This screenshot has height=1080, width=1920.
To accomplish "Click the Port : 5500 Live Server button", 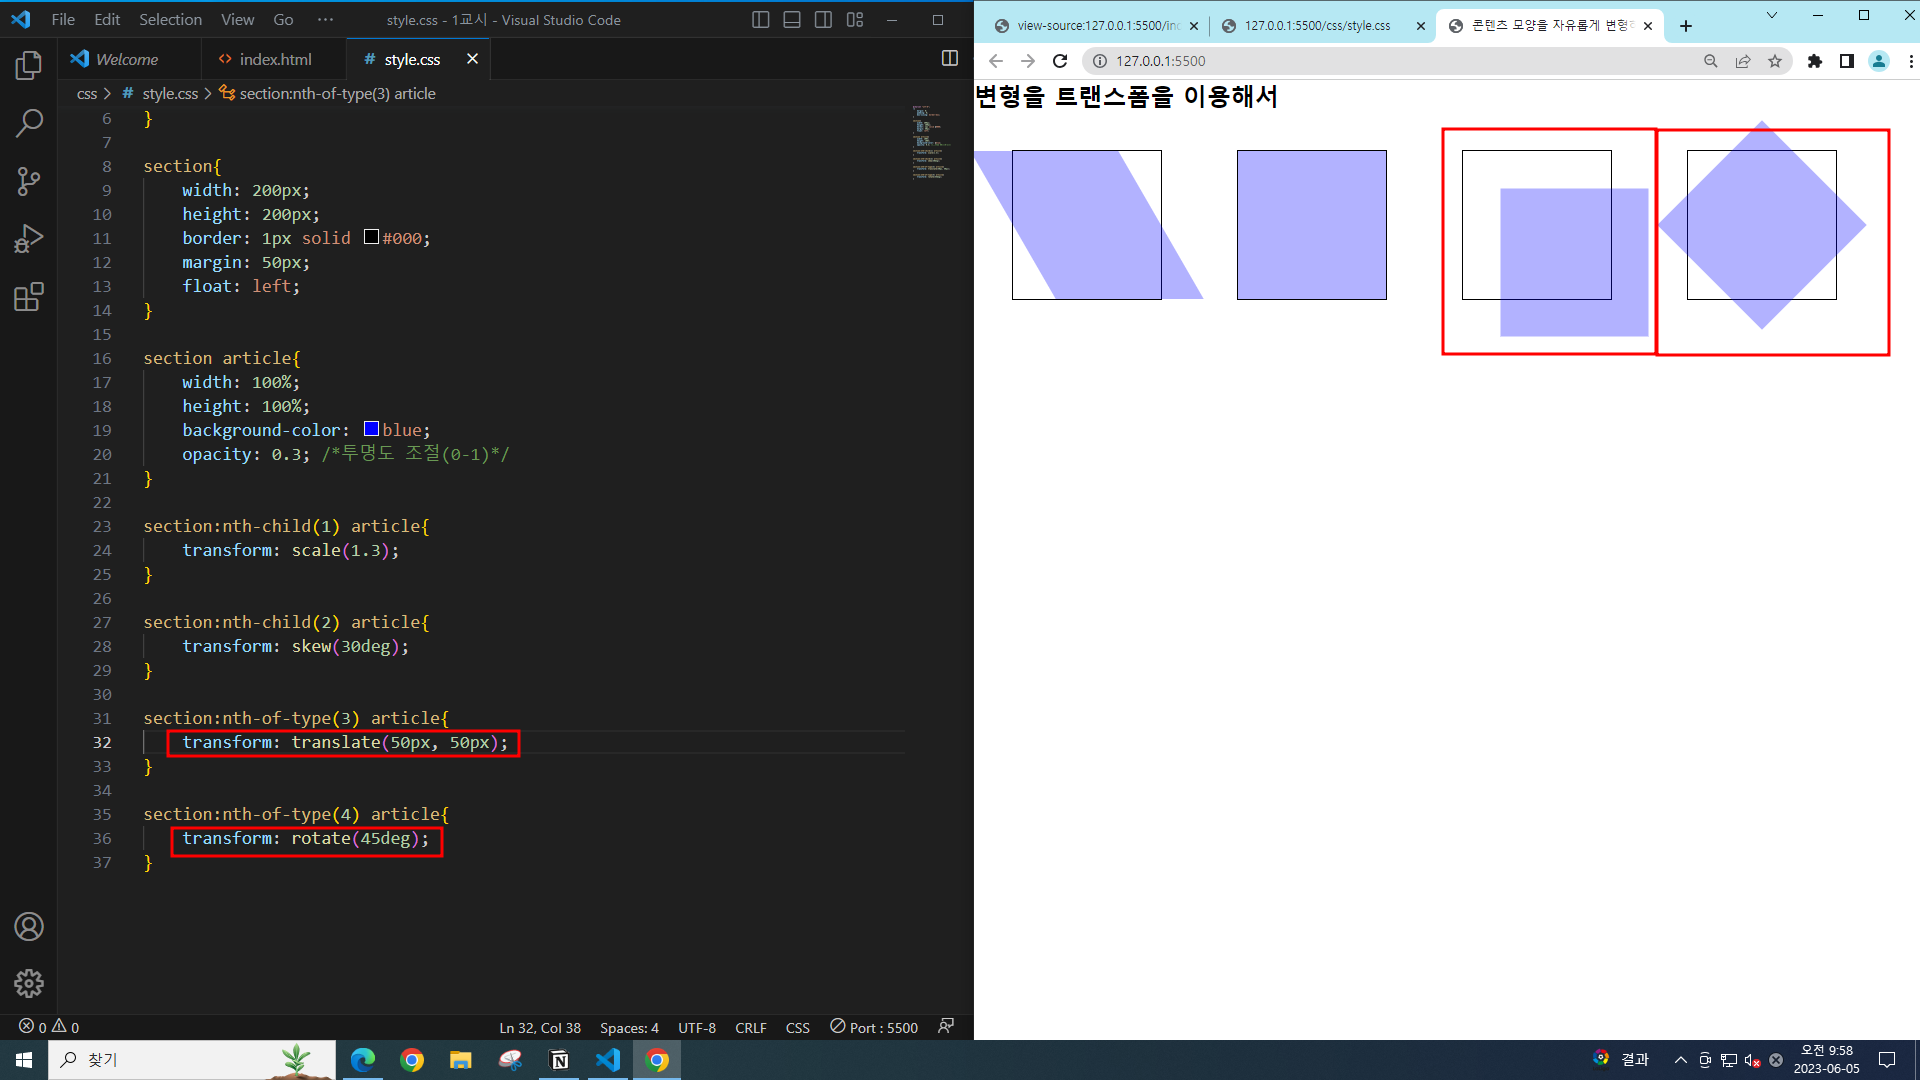I will [874, 1027].
